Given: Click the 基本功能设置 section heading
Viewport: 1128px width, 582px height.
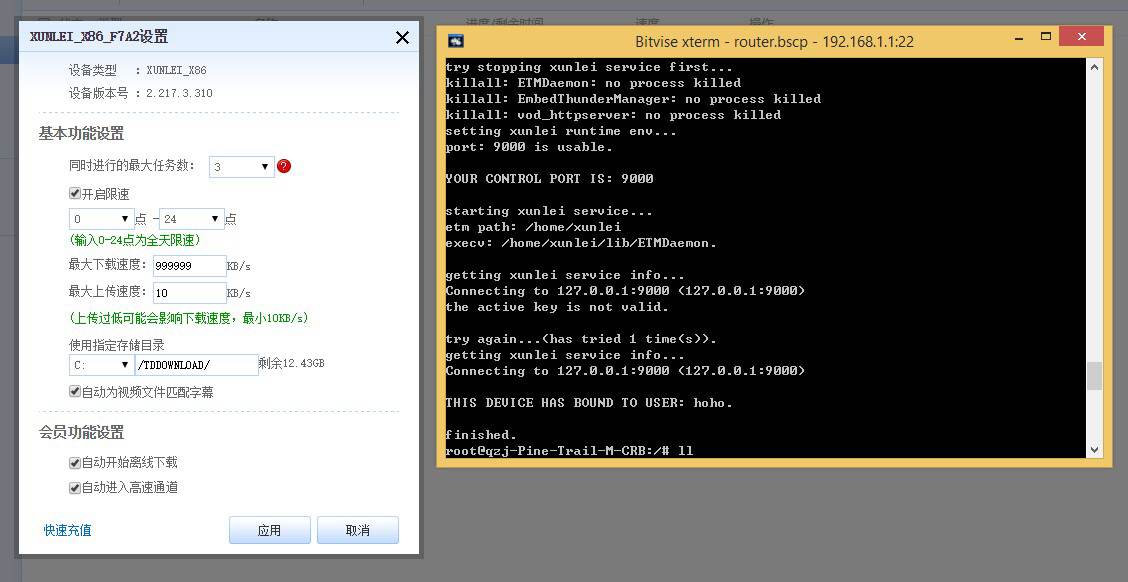Looking at the screenshot, I should pos(81,133).
